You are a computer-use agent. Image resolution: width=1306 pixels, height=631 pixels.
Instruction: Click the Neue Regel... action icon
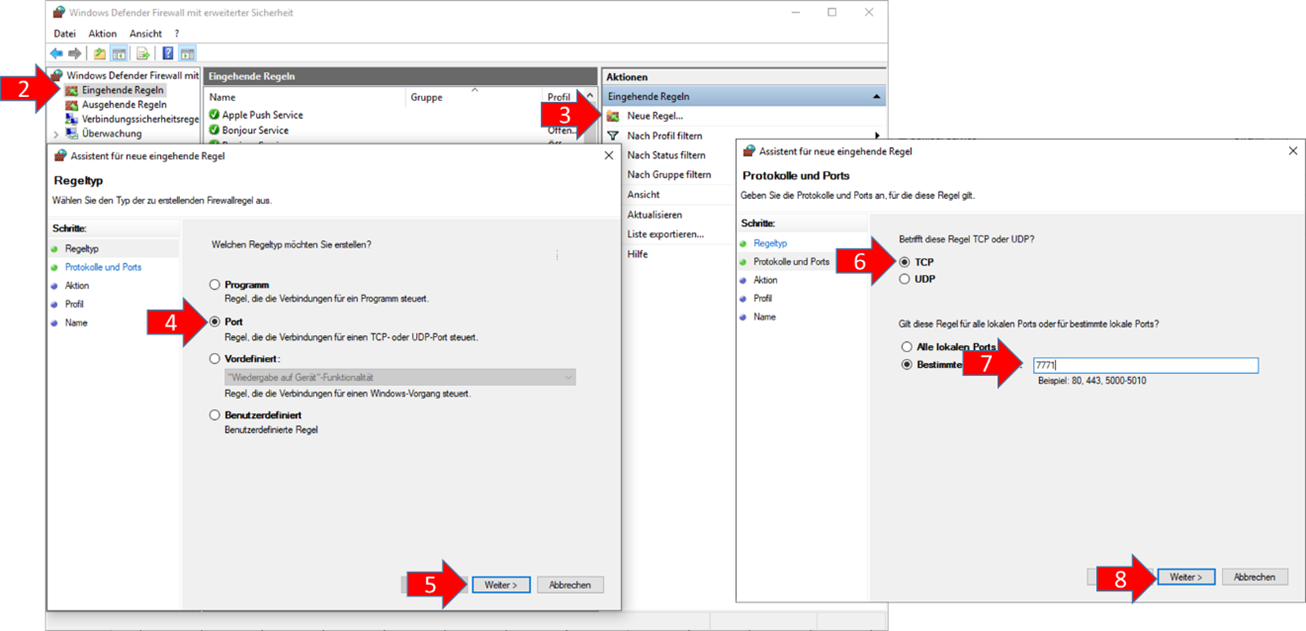point(613,116)
